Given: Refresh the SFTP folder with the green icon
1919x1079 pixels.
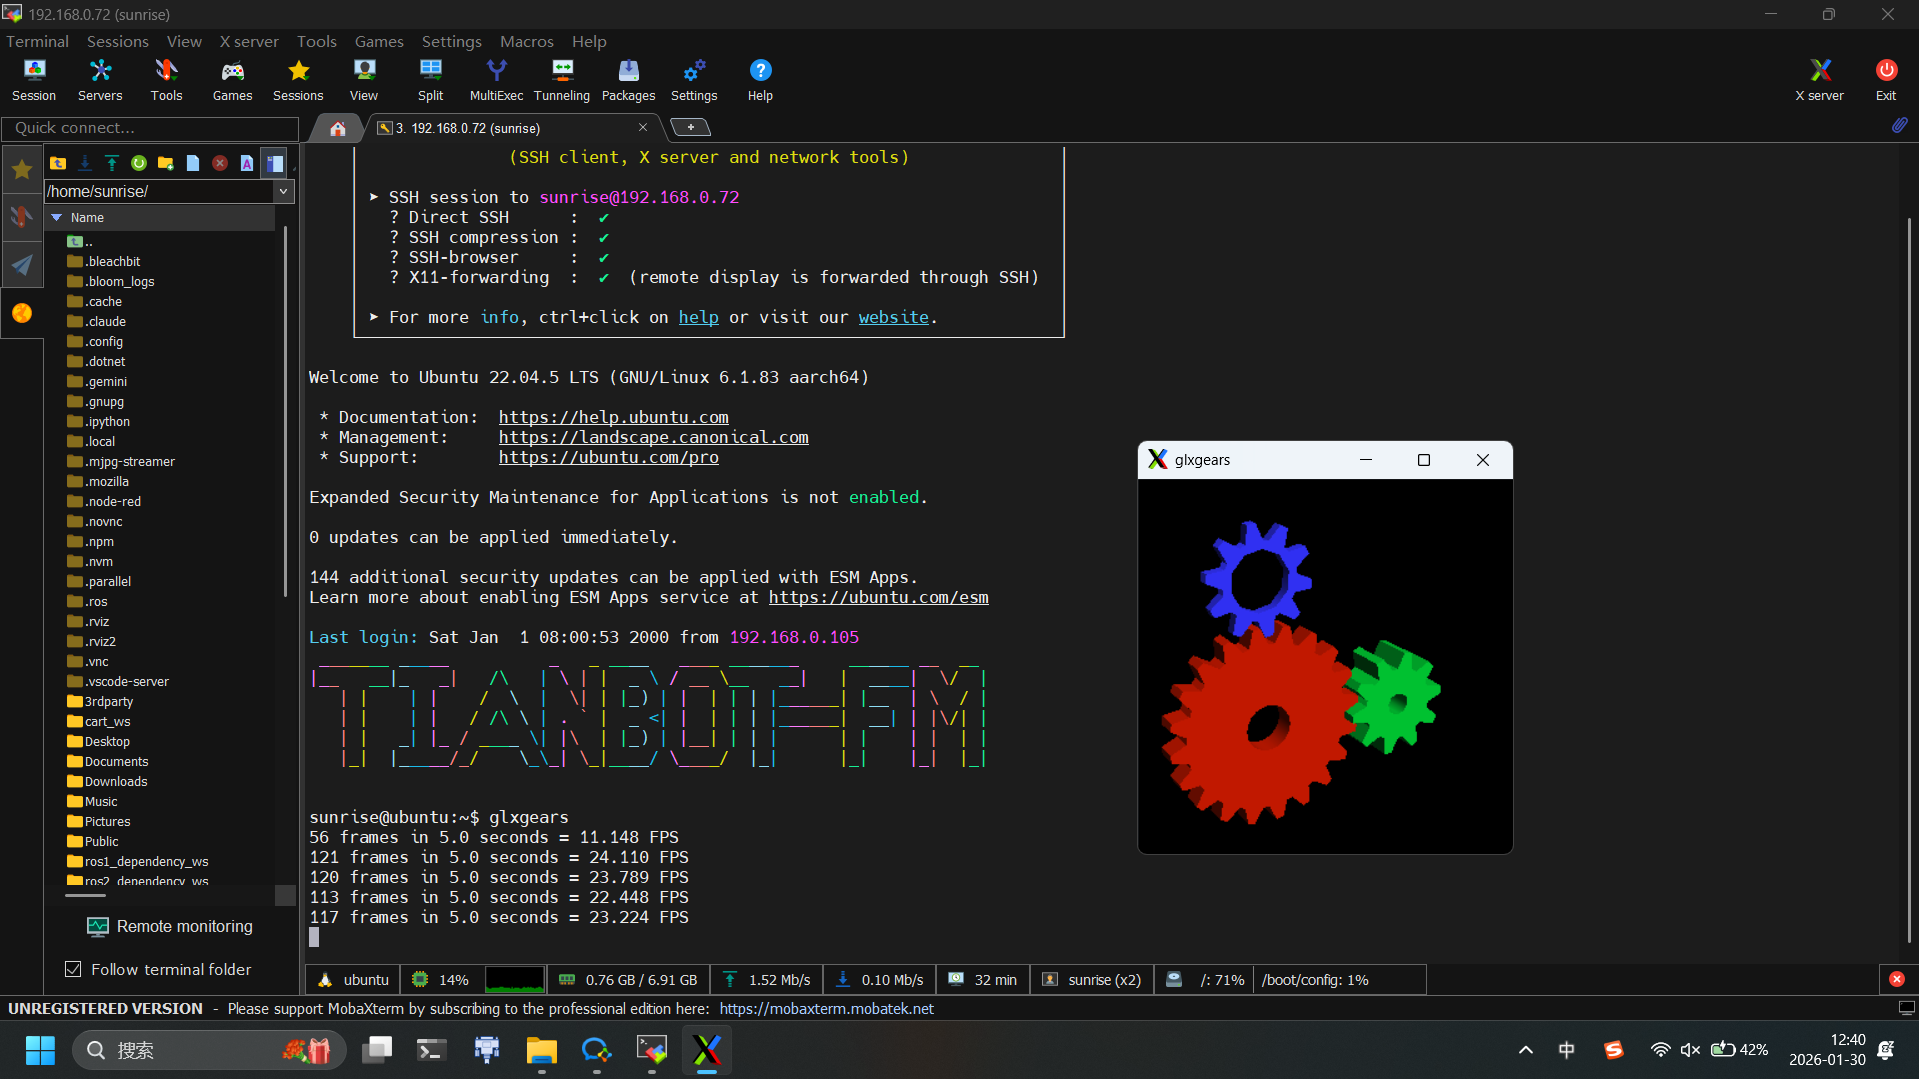Looking at the screenshot, I should click(x=139, y=163).
